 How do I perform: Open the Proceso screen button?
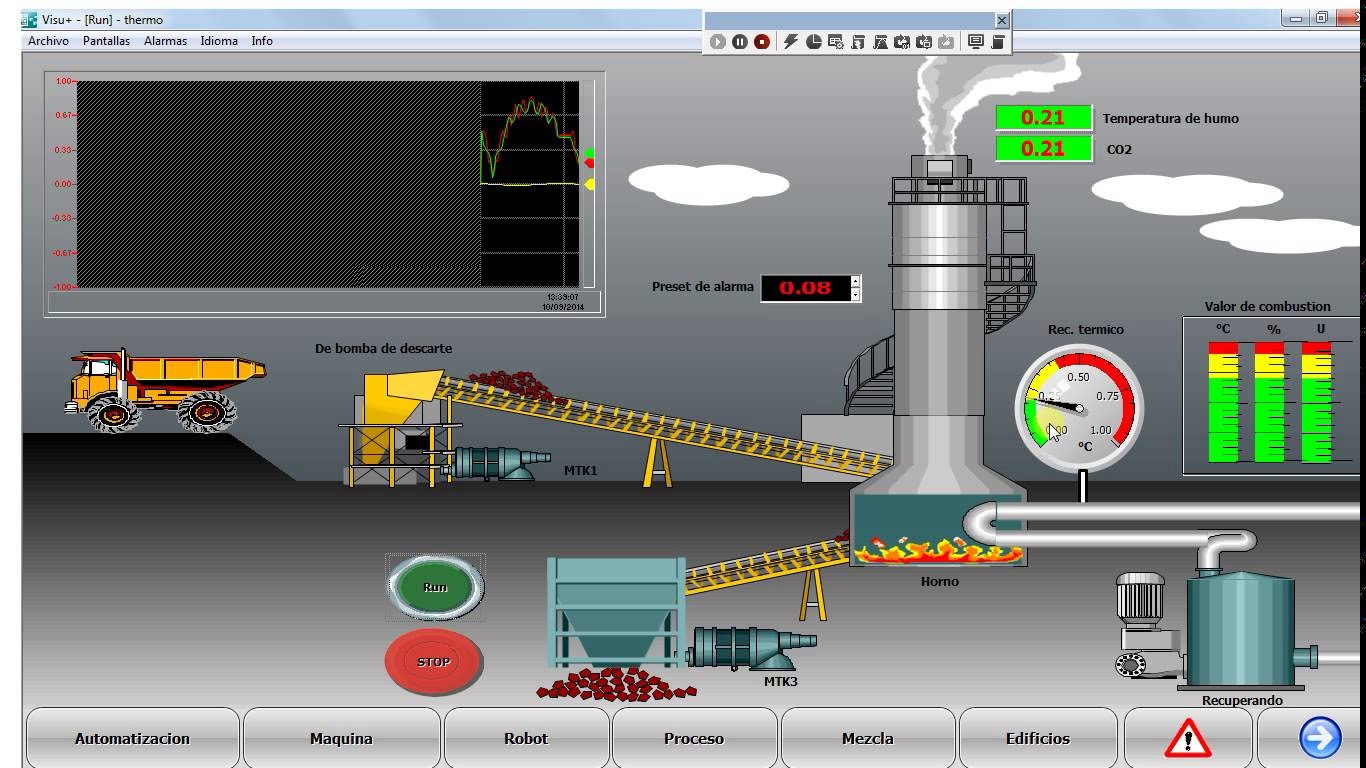tap(694, 739)
